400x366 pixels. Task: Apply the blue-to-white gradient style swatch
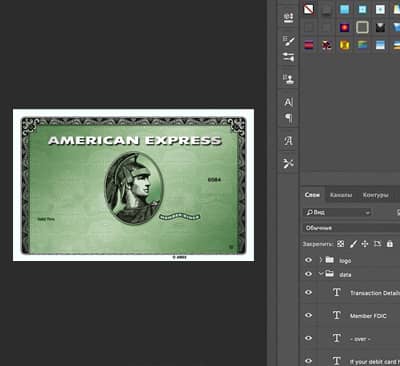380,45
